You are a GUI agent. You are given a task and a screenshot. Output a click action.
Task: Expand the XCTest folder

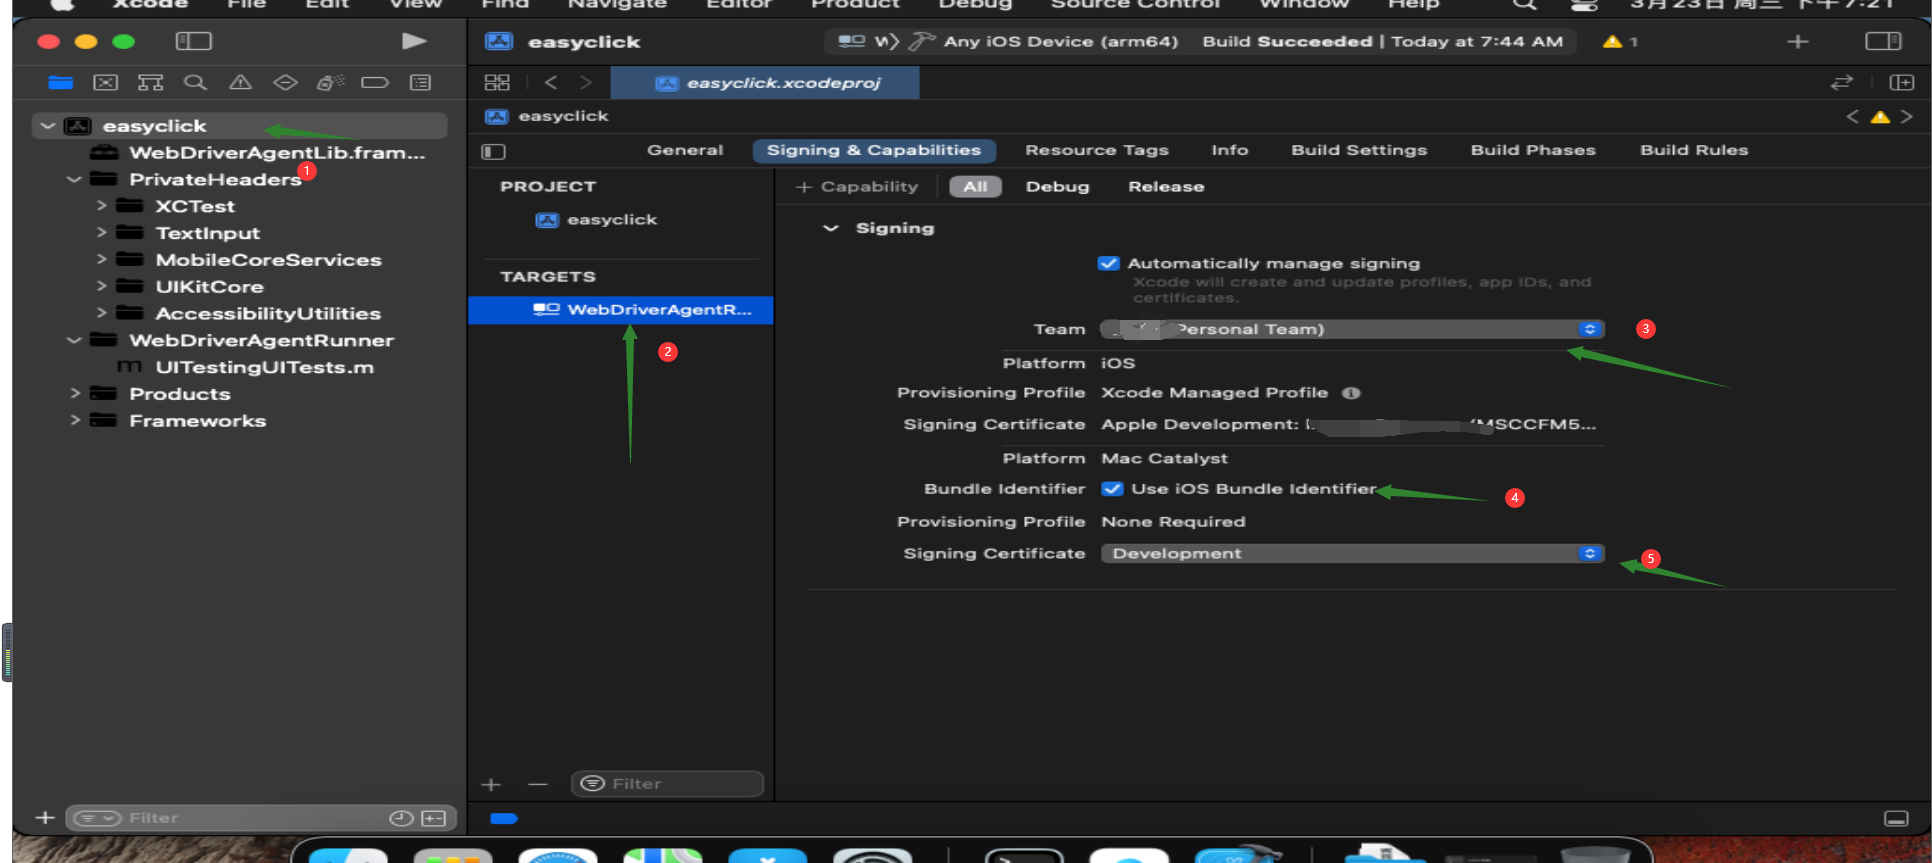101,206
